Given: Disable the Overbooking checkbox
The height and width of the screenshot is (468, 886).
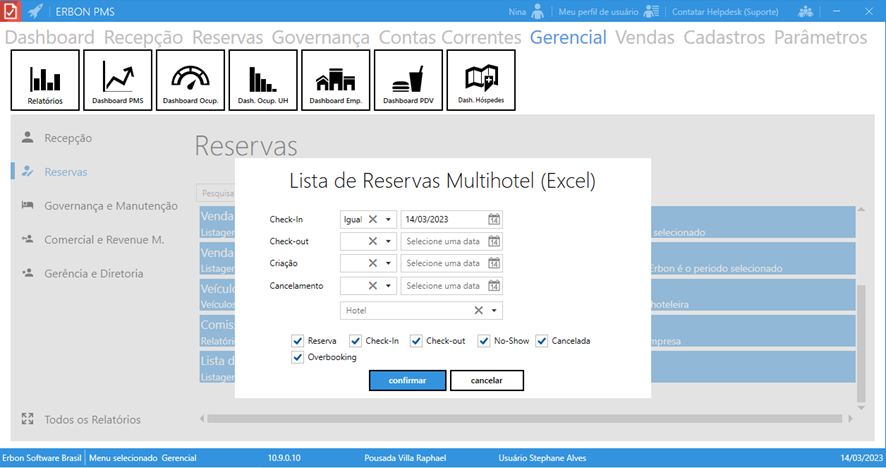Looking at the screenshot, I should pos(298,357).
